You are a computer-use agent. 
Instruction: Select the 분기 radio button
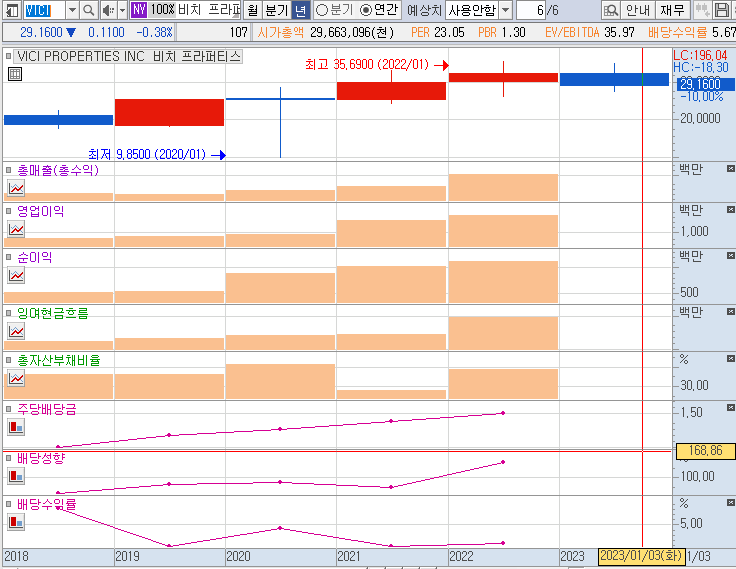point(322,10)
